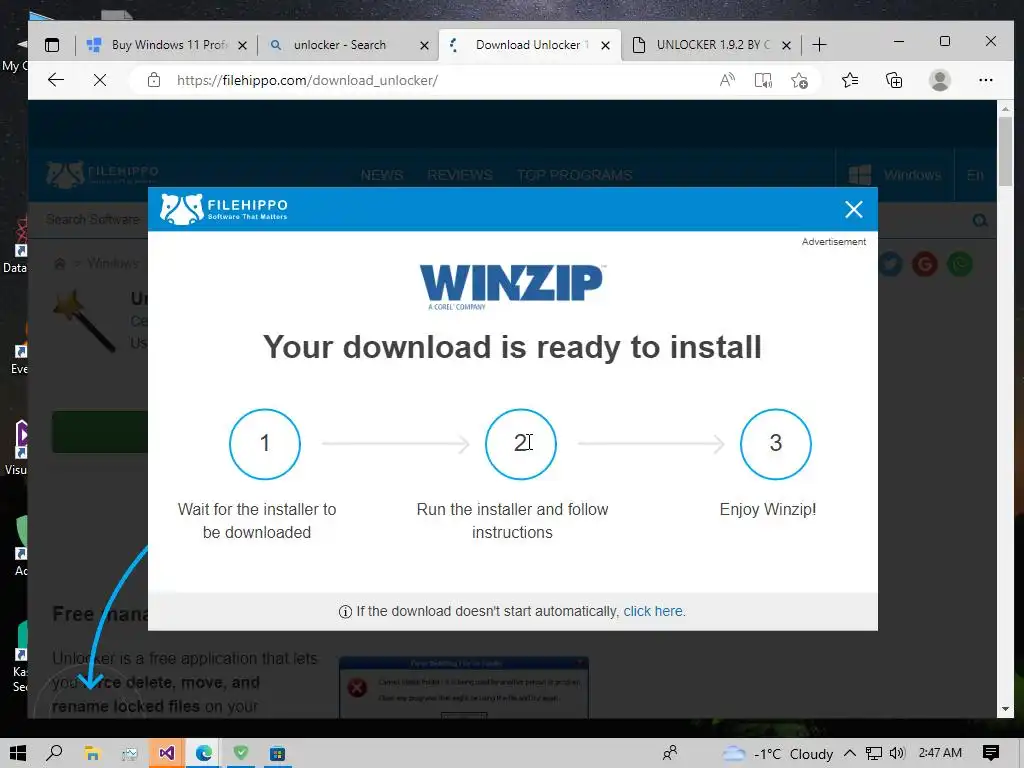Open the browser profile menu
The image size is (1024, 768).
(940, 80)
